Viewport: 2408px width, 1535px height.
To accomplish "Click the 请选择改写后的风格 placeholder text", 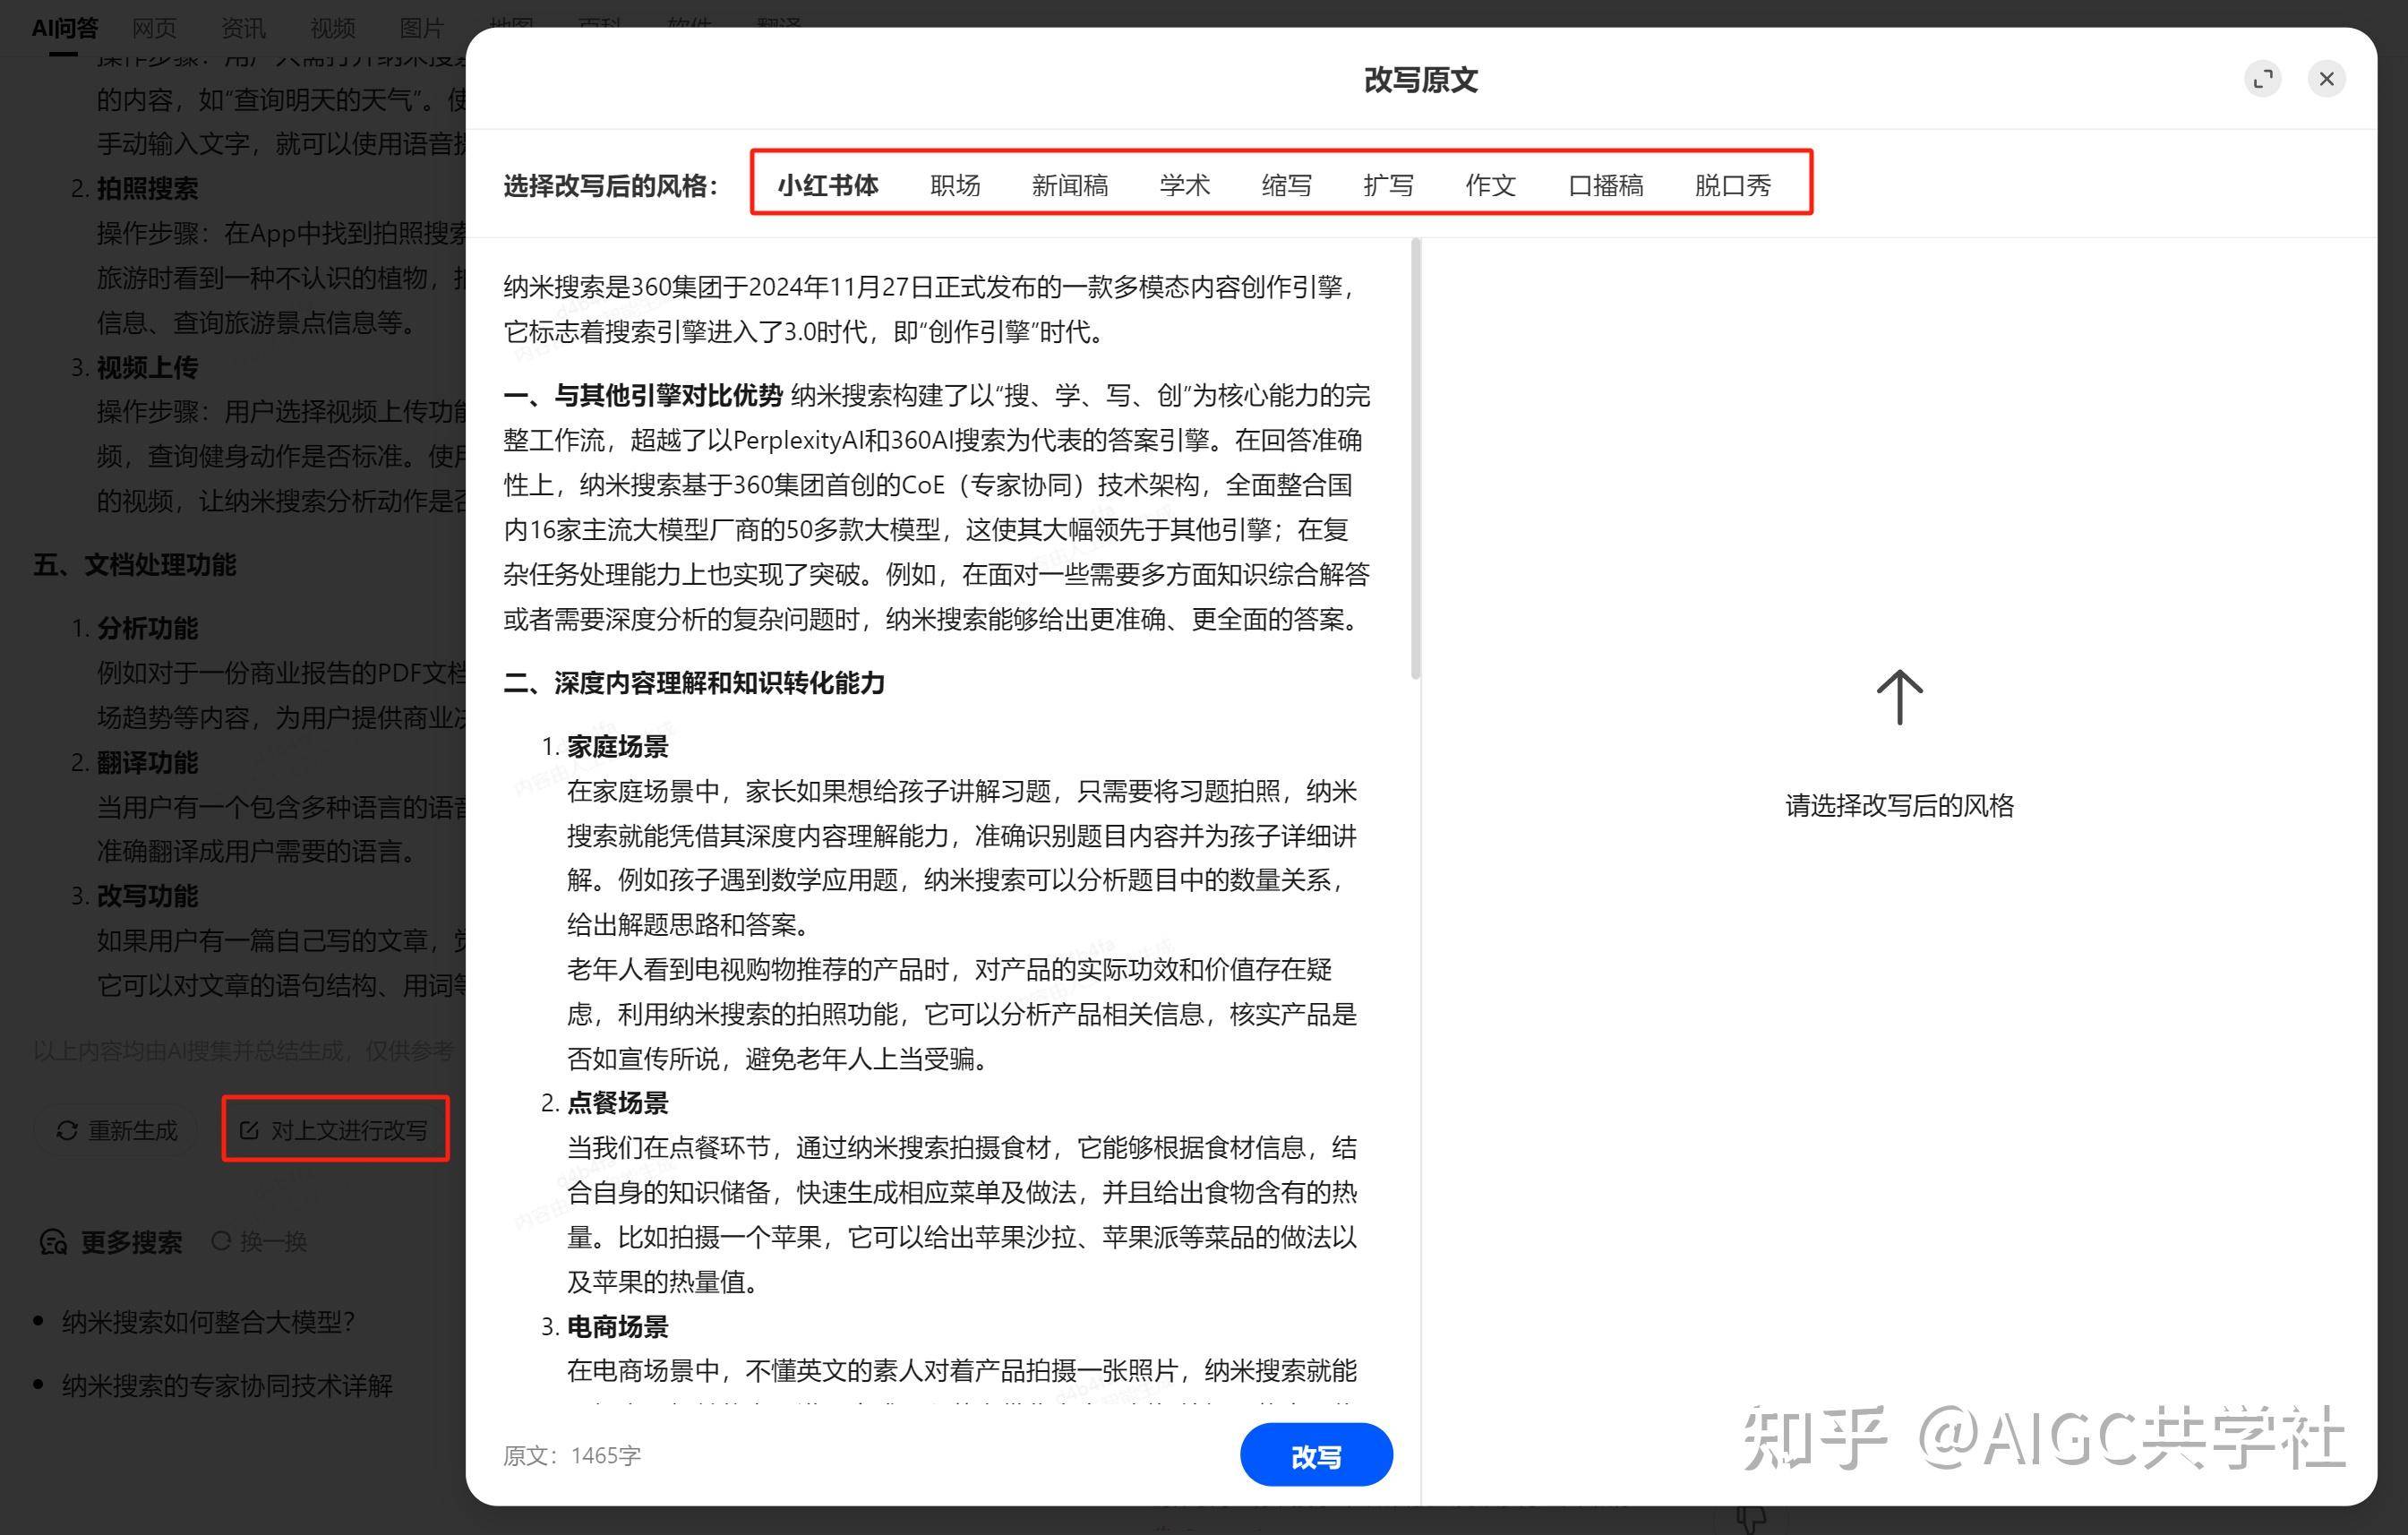I will click(1899, 805).
